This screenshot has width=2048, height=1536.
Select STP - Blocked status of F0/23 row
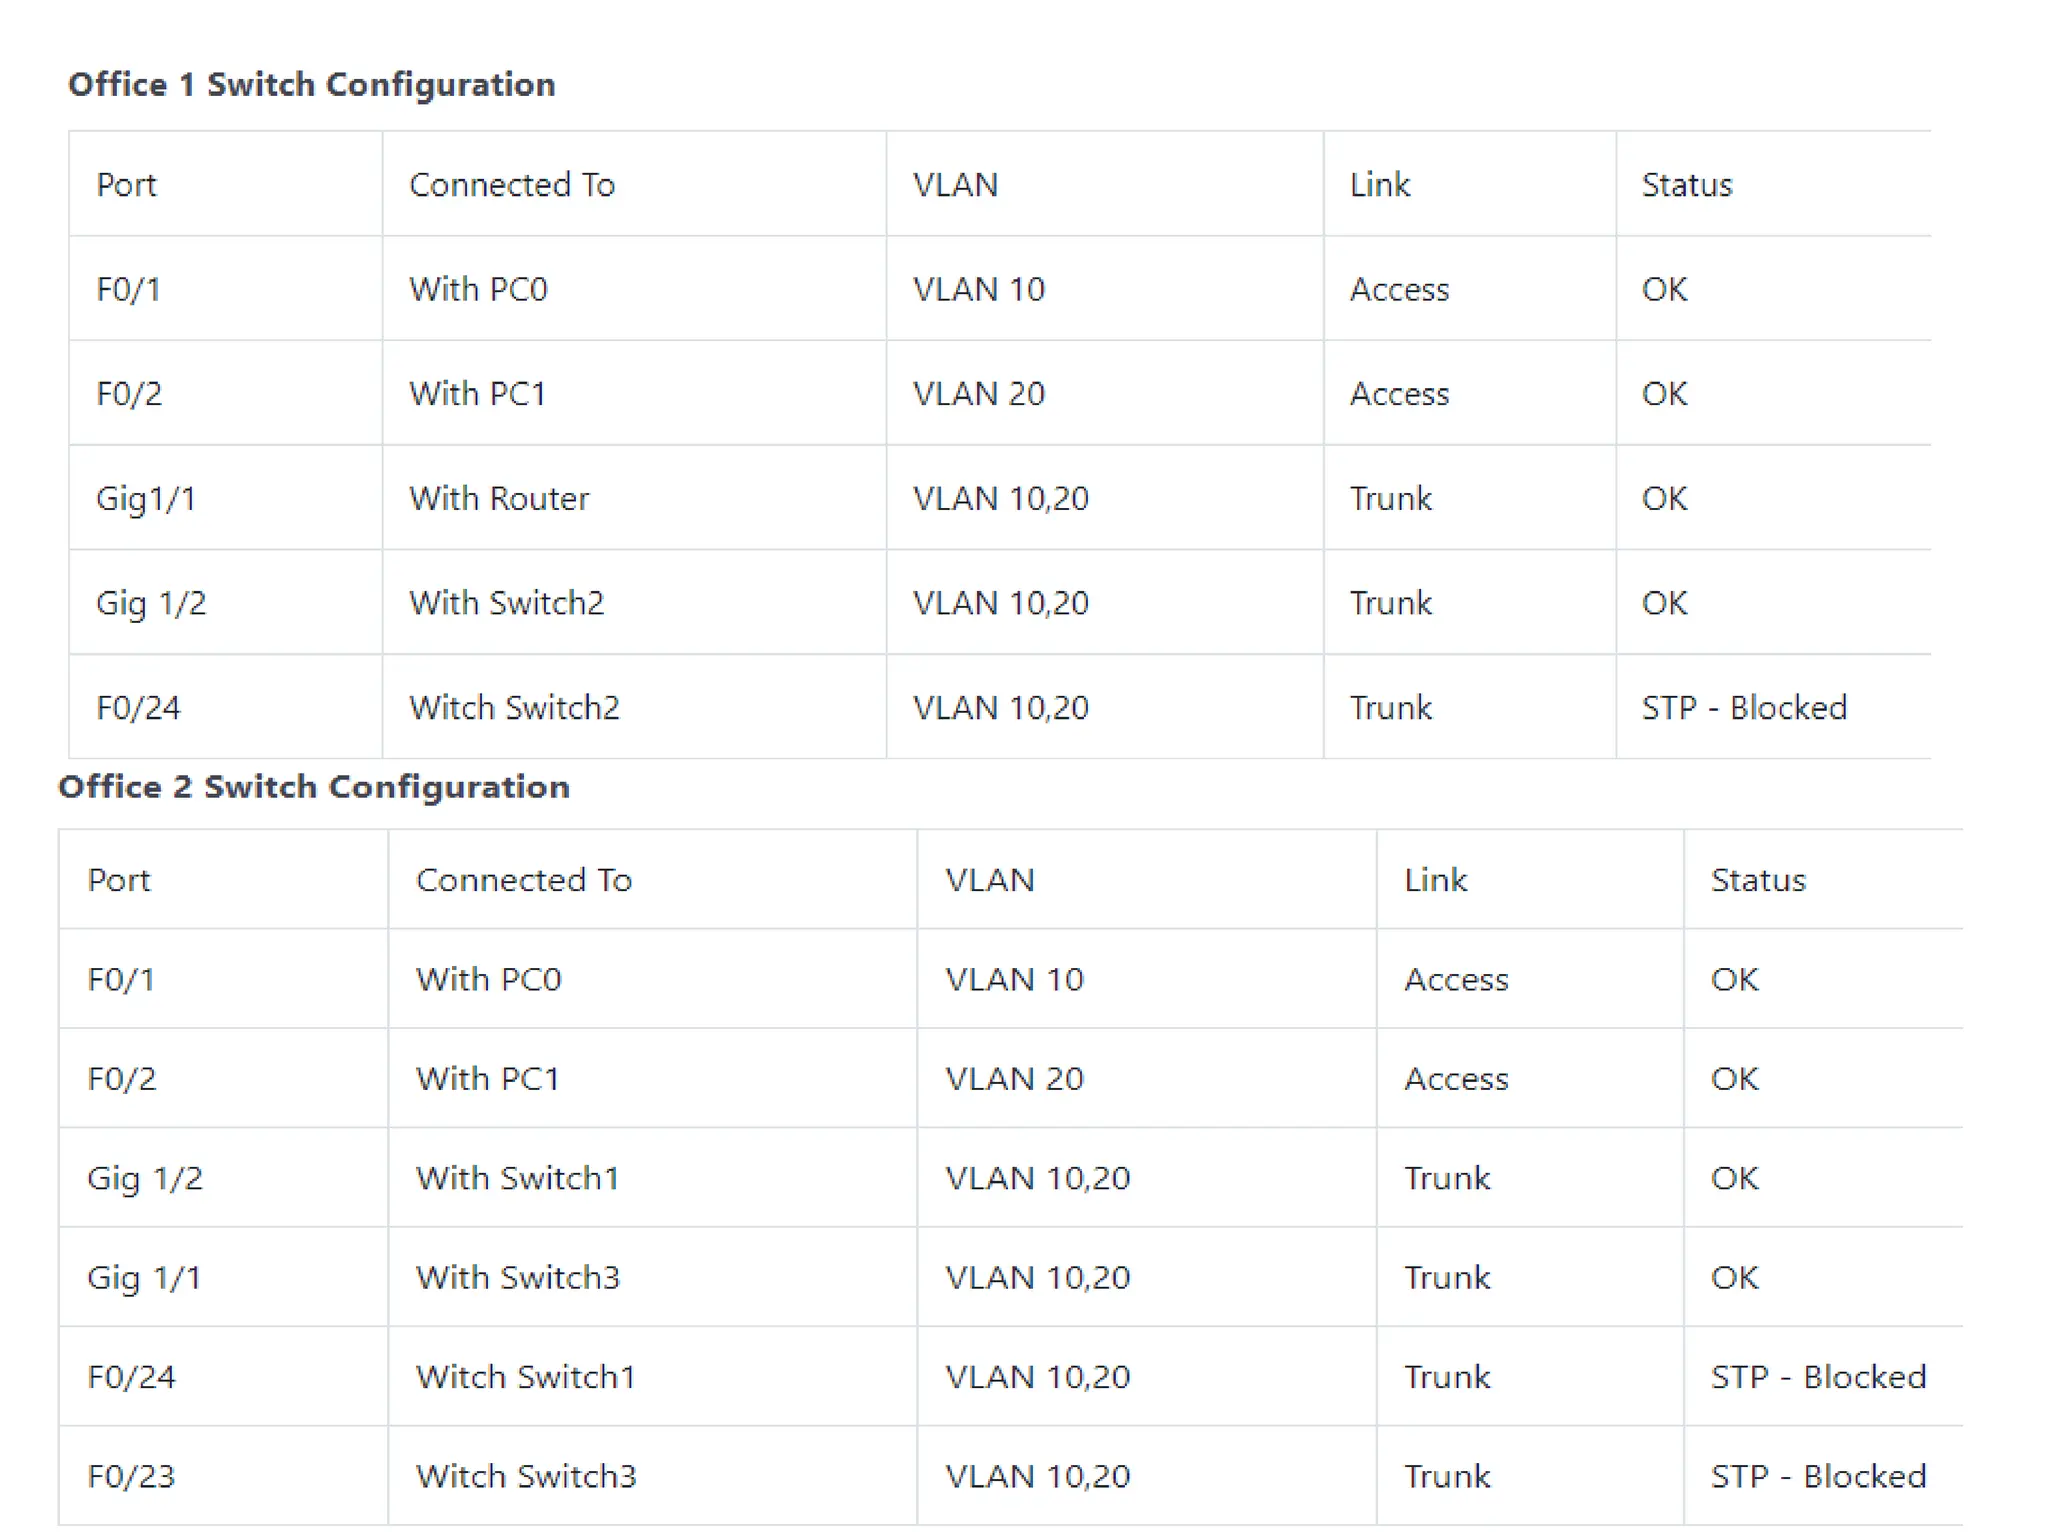pos(1818,1476)
